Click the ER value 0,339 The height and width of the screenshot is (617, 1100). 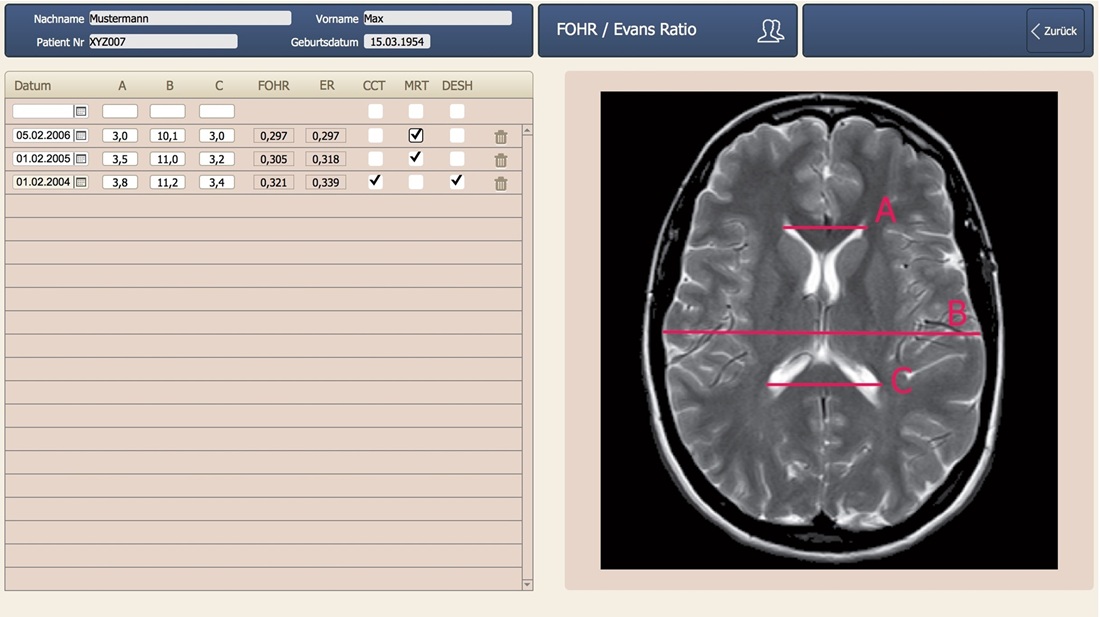[x=326, y=182]
